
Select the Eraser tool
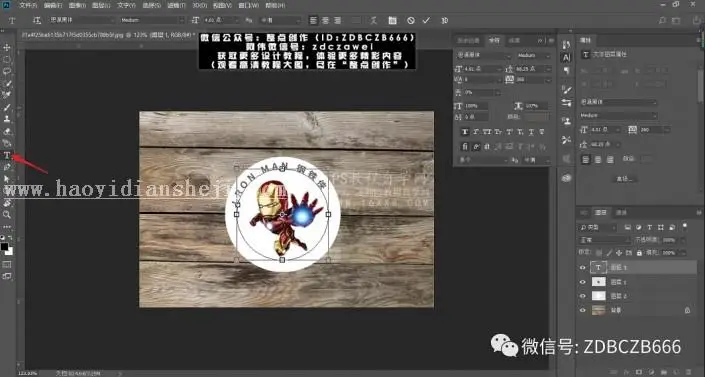coord(7,131)
